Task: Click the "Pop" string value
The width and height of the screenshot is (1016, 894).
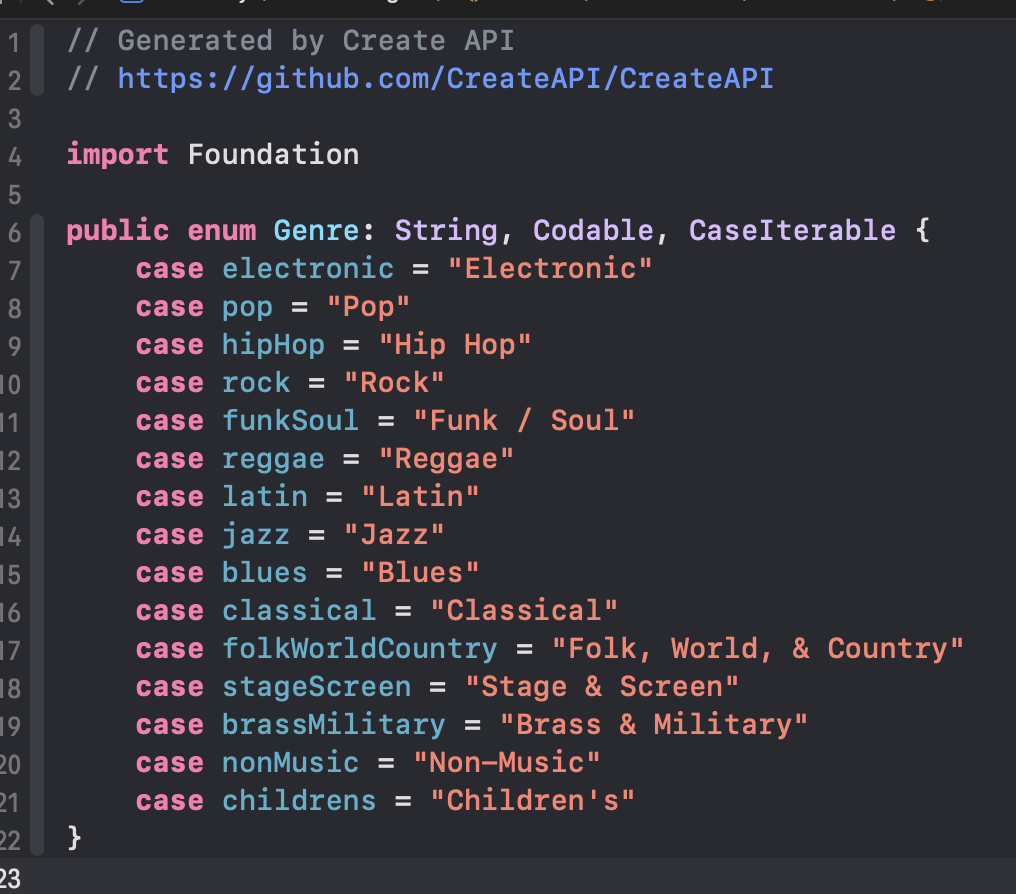Action: (368, 307)
